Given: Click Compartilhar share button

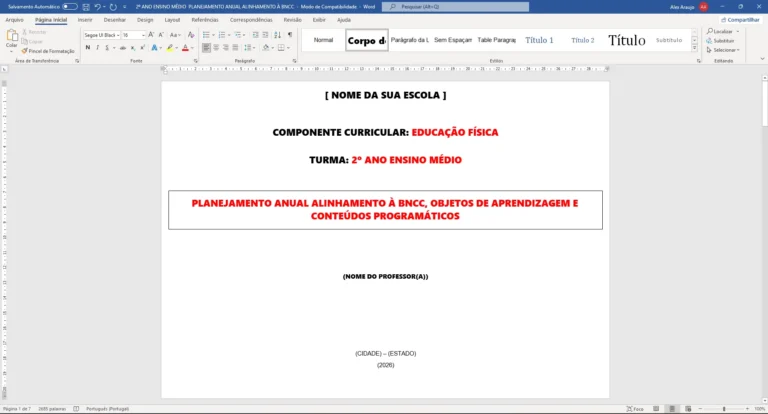Looking at the screenshot, I should click(740, 20).
